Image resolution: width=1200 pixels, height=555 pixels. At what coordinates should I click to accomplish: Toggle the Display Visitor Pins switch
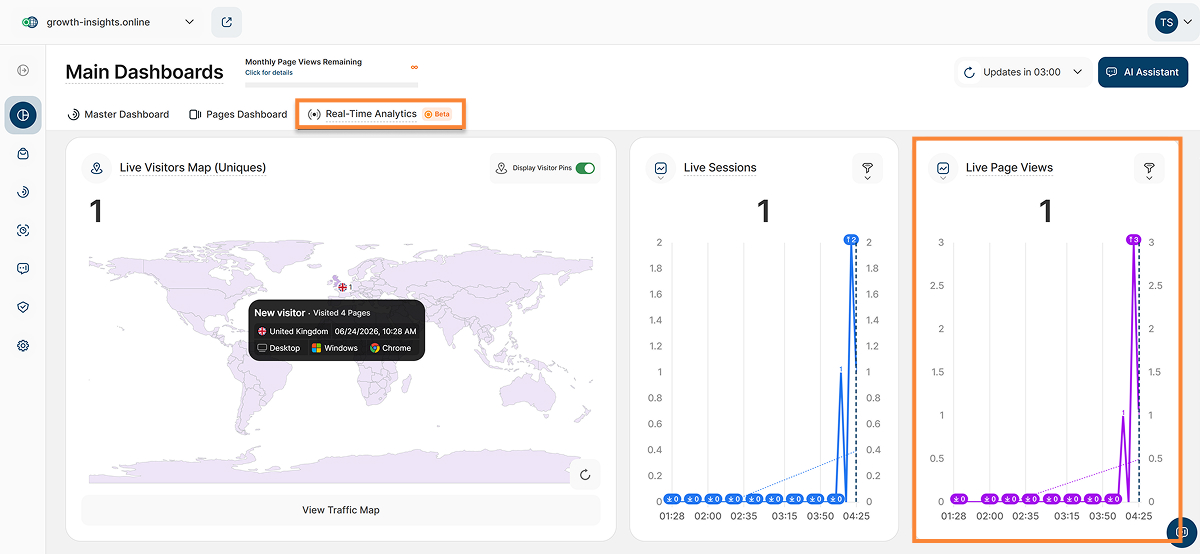click(585, 168)
